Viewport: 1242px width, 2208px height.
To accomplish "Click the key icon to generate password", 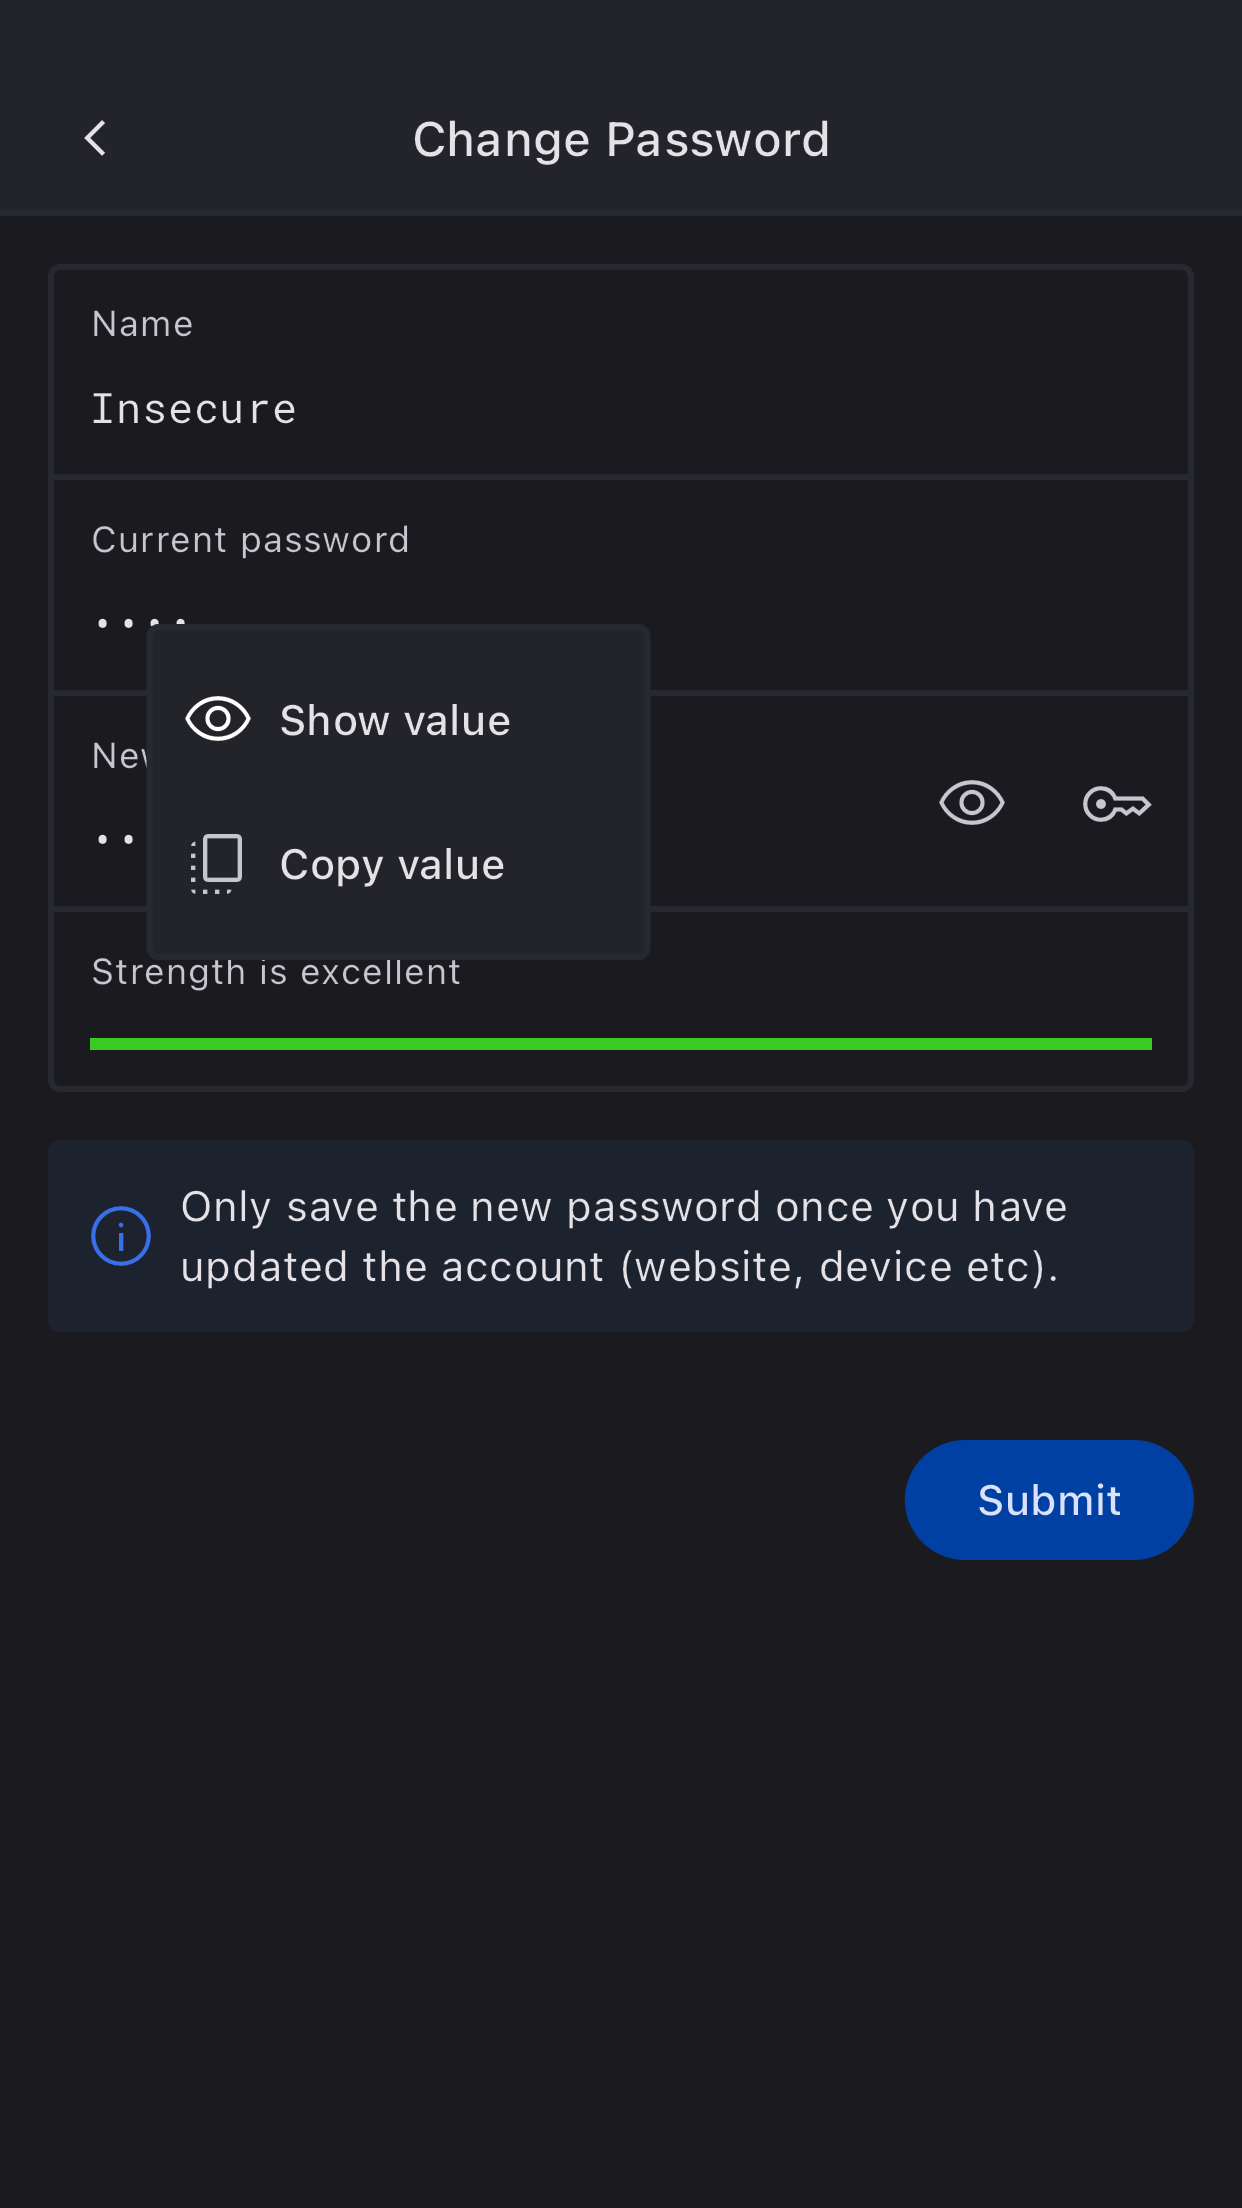I will tap(1116, 803).
